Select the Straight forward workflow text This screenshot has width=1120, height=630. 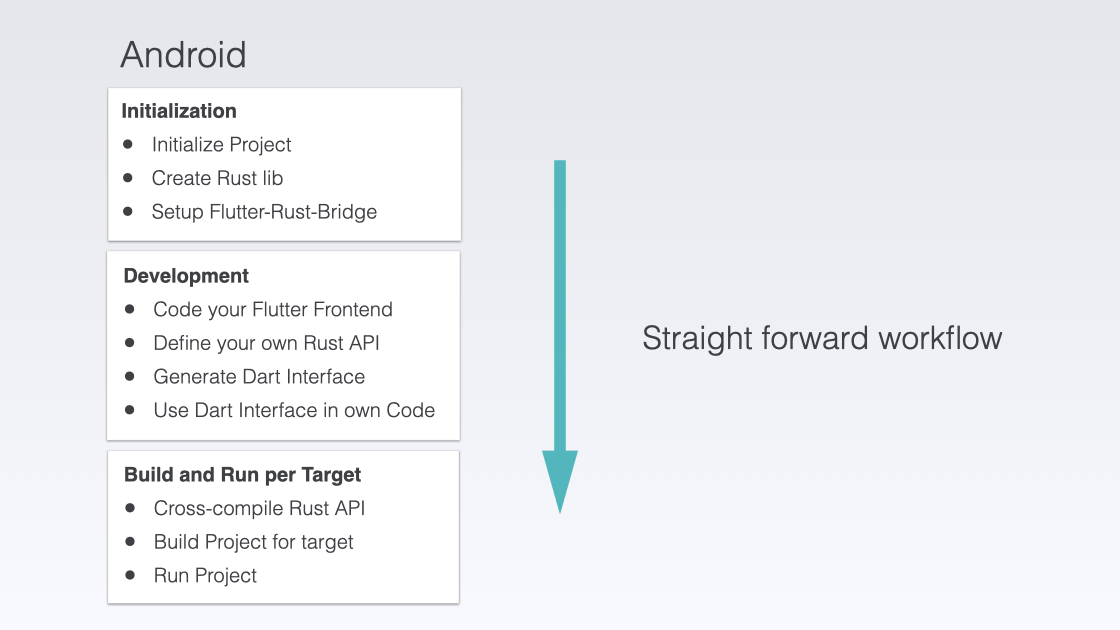[x=822, y=339]
